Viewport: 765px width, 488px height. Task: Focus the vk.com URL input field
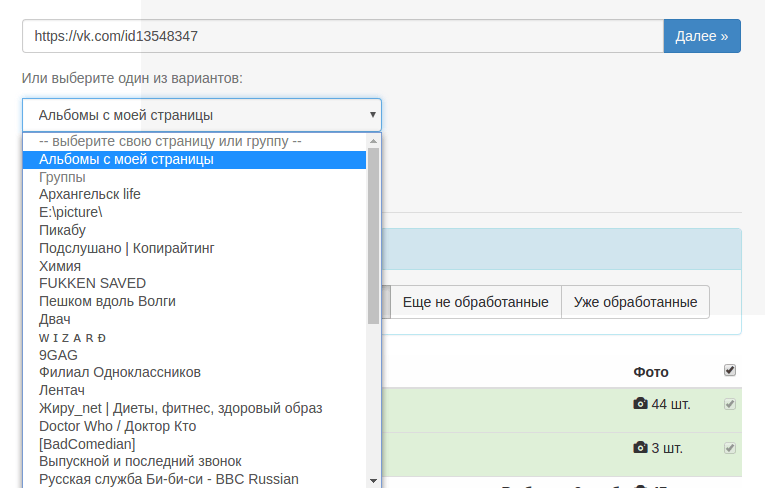pos(343,36)
